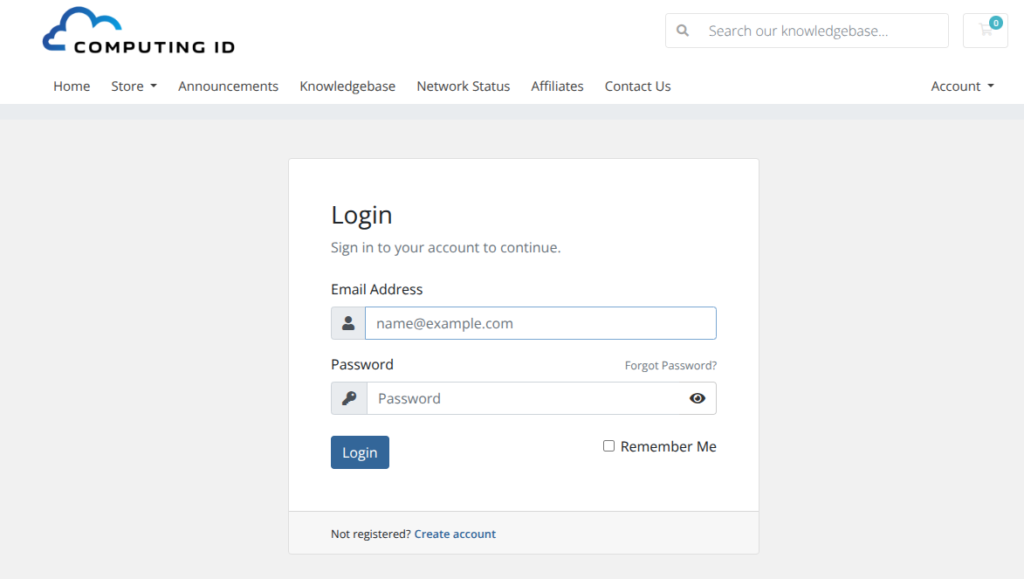View the Network Status page
Image resolution: width=1024 pixels, height=579 pixels.
click(x=463, y=86)
